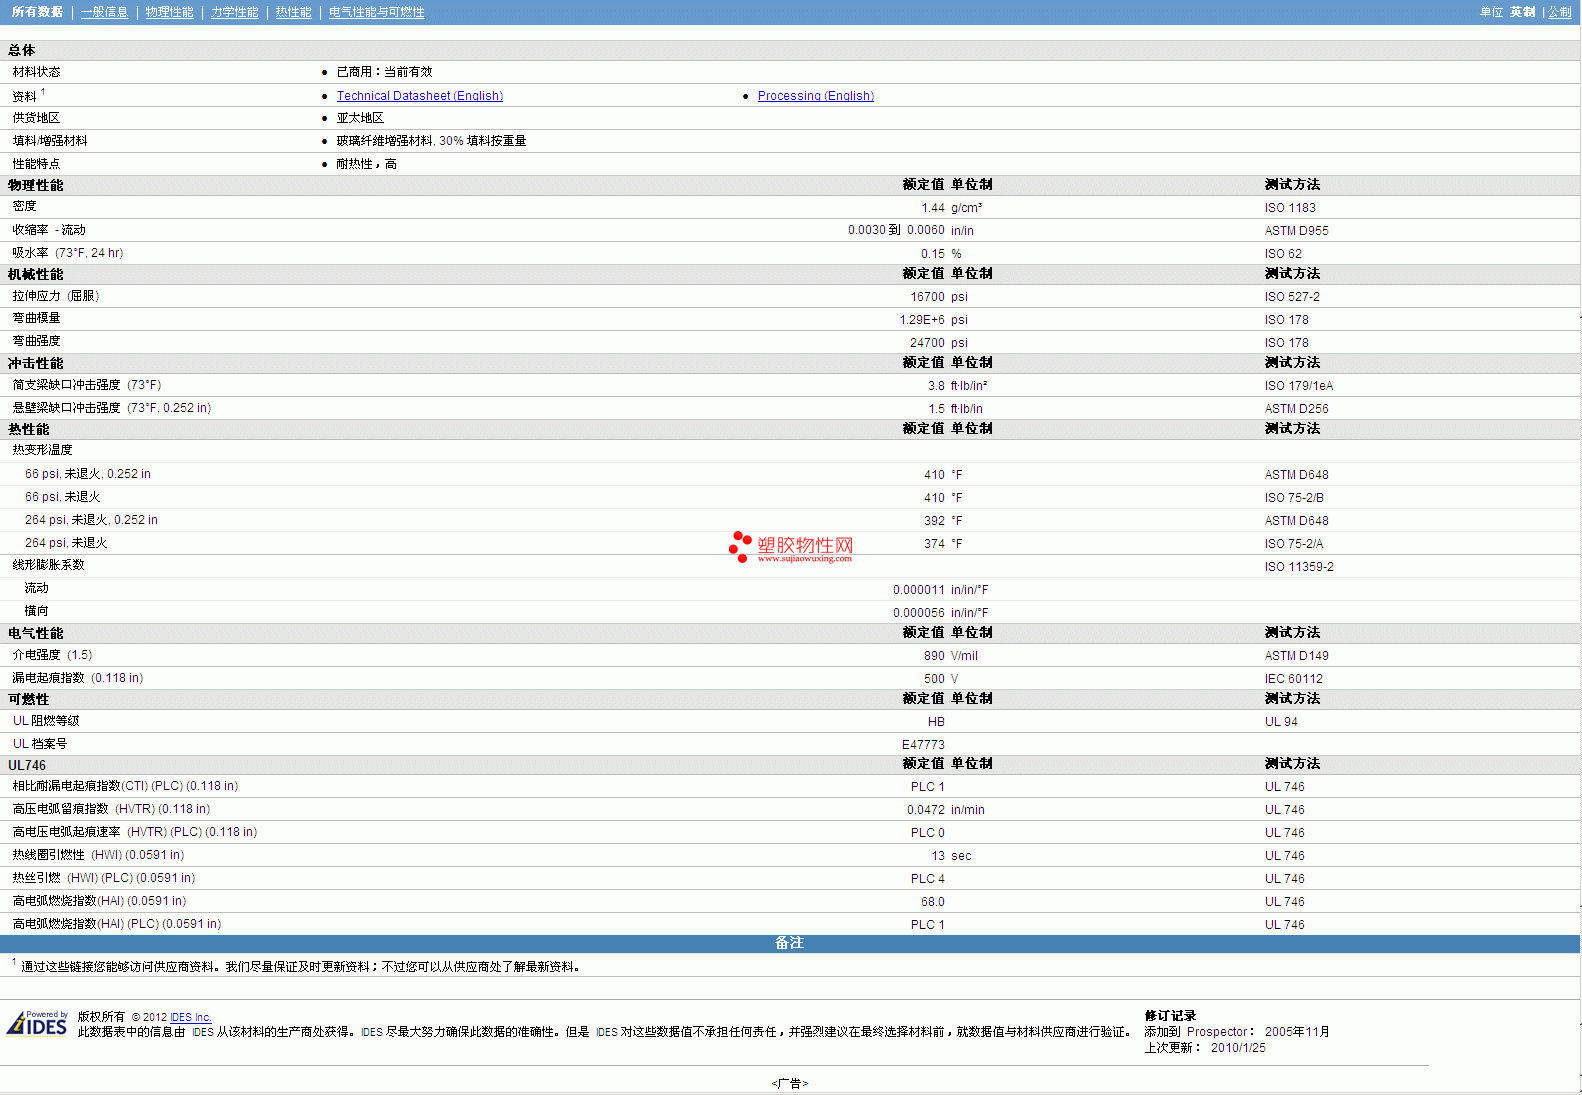Select 英制 units option
Screen dimensions: 1582x1095
[1522, 12]
